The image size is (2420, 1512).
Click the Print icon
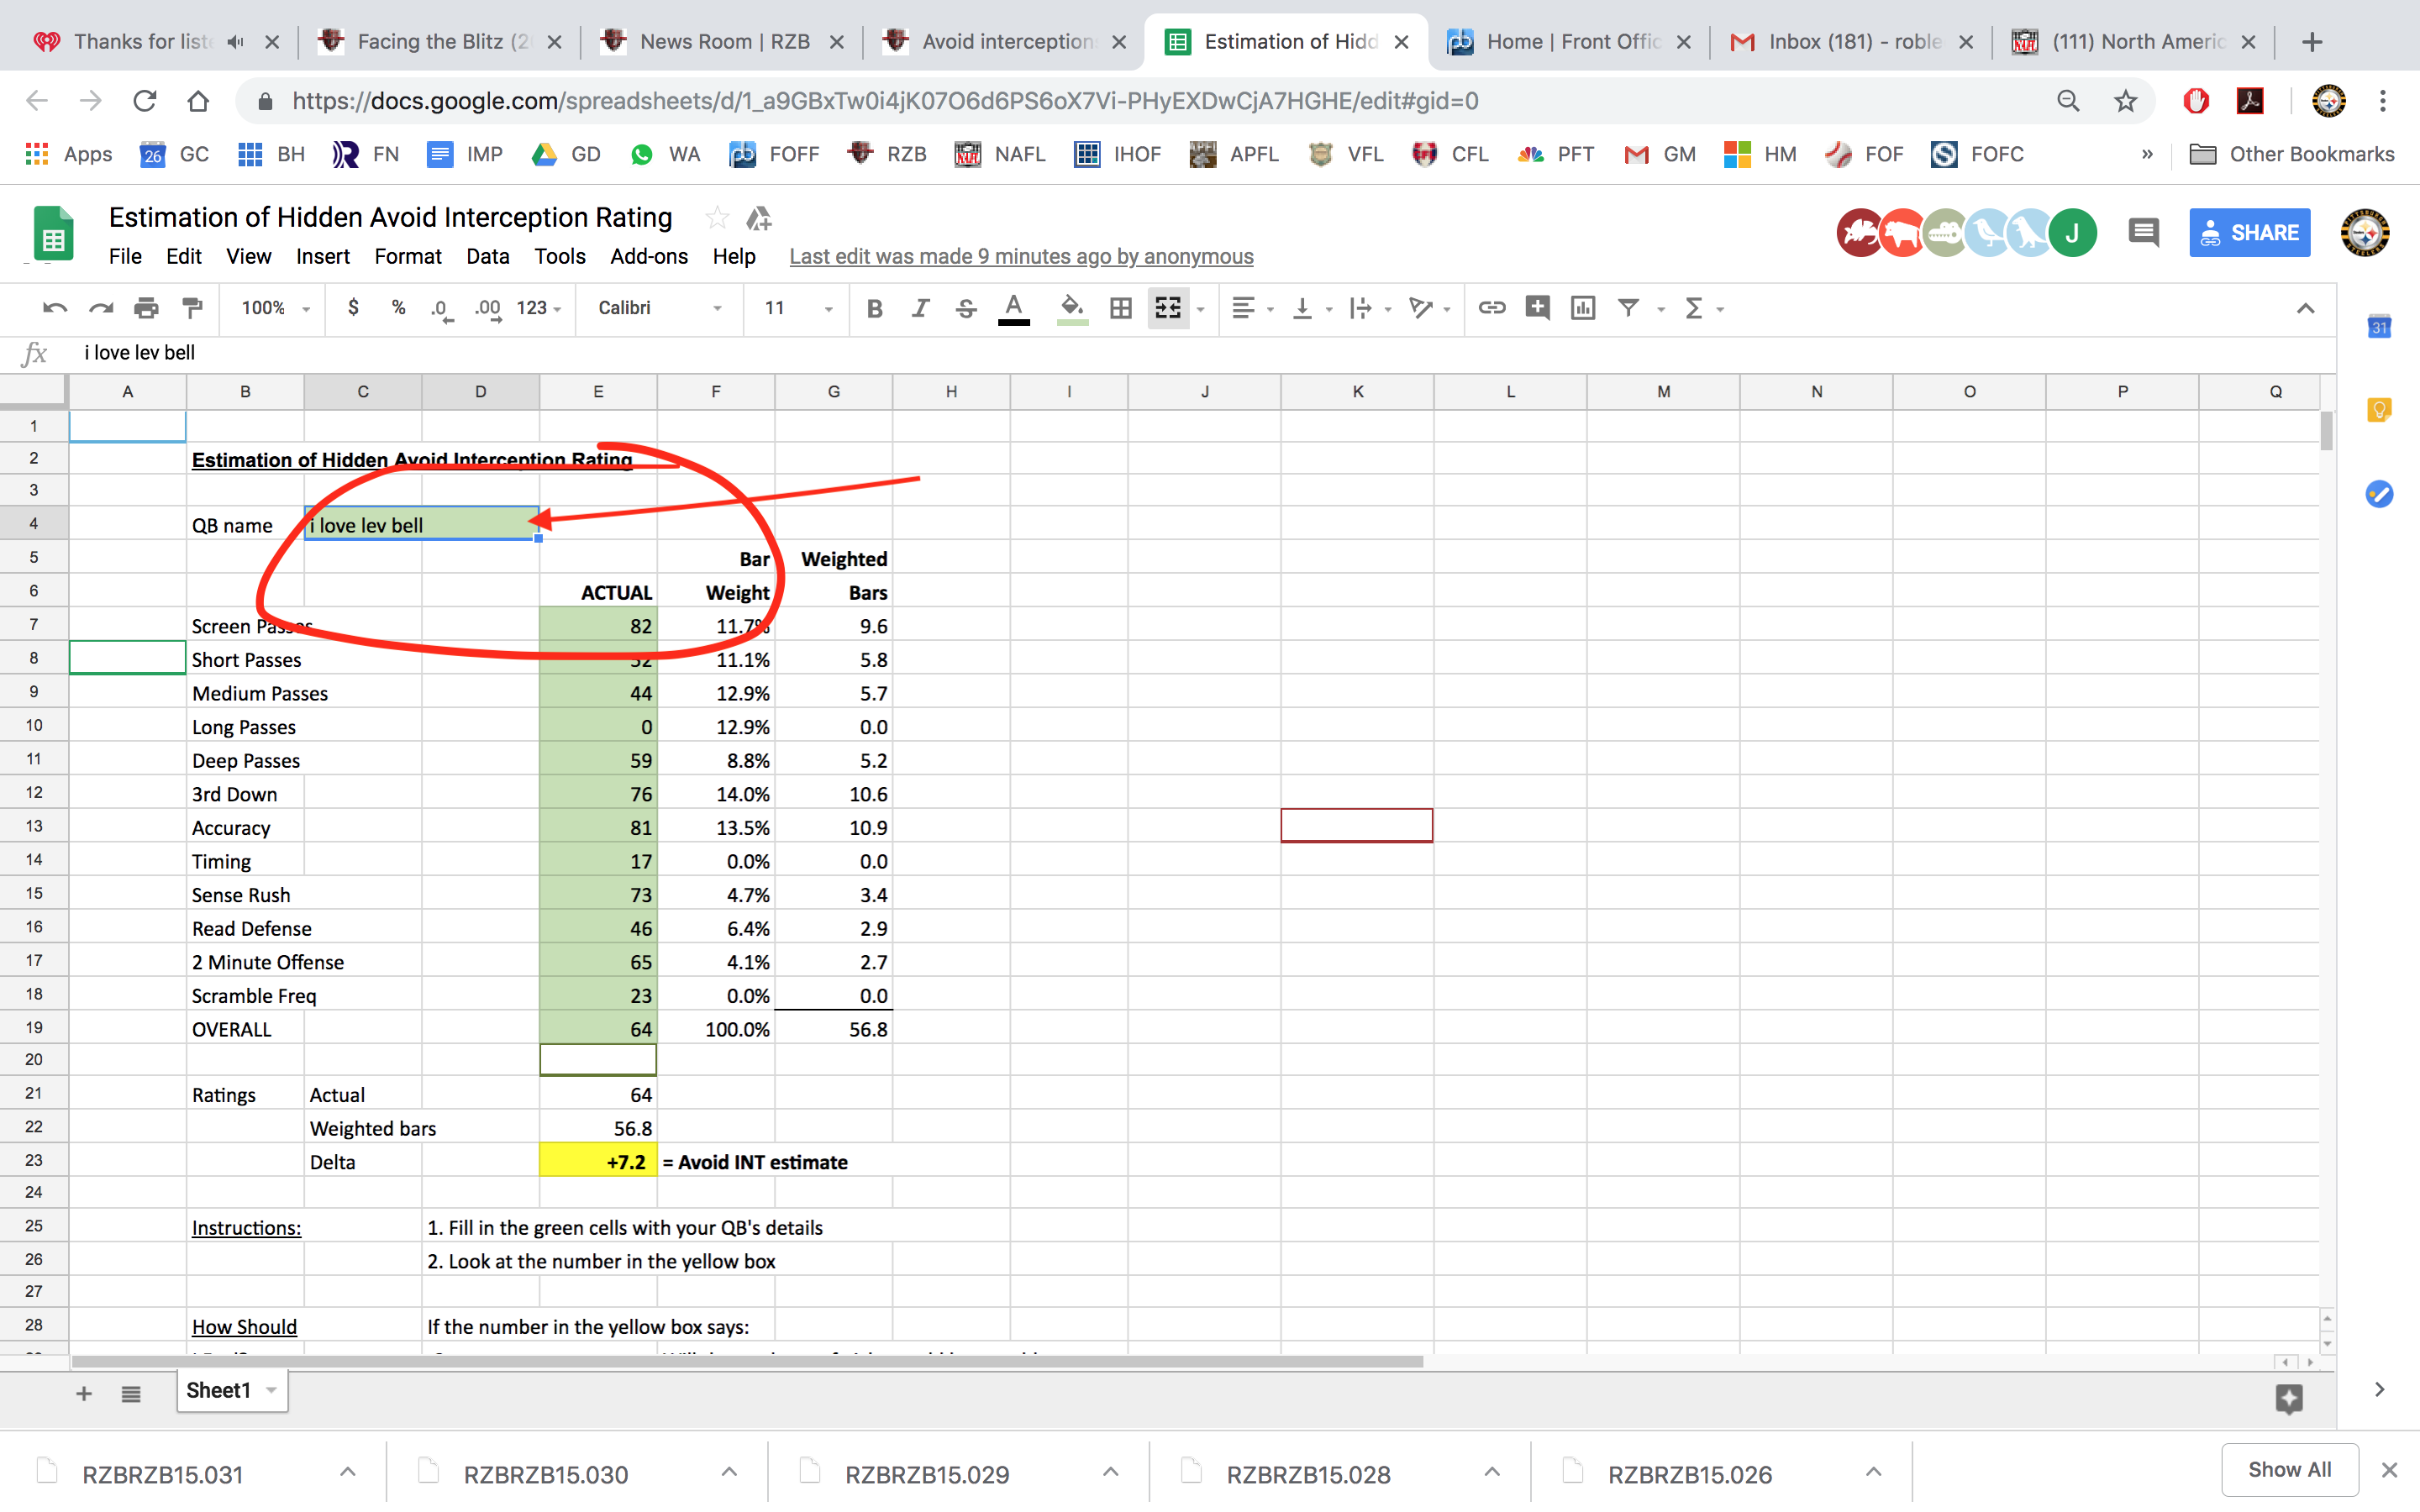tap(146, 308)
